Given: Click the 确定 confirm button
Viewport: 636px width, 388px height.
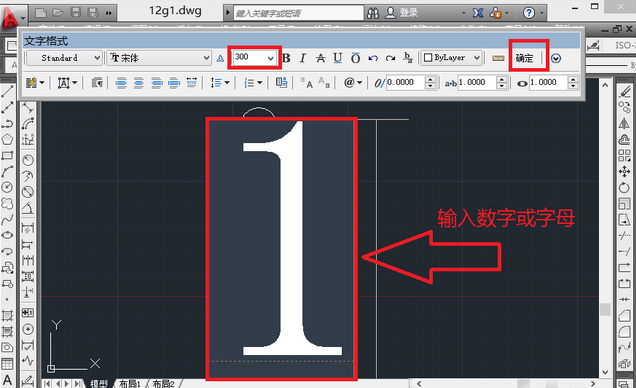Looking at the screenshot, I should point(524,58).
